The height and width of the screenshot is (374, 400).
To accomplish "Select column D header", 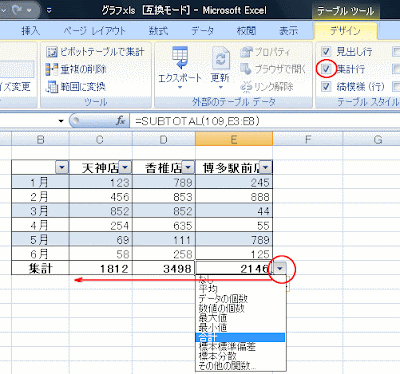I will (164, 139).
